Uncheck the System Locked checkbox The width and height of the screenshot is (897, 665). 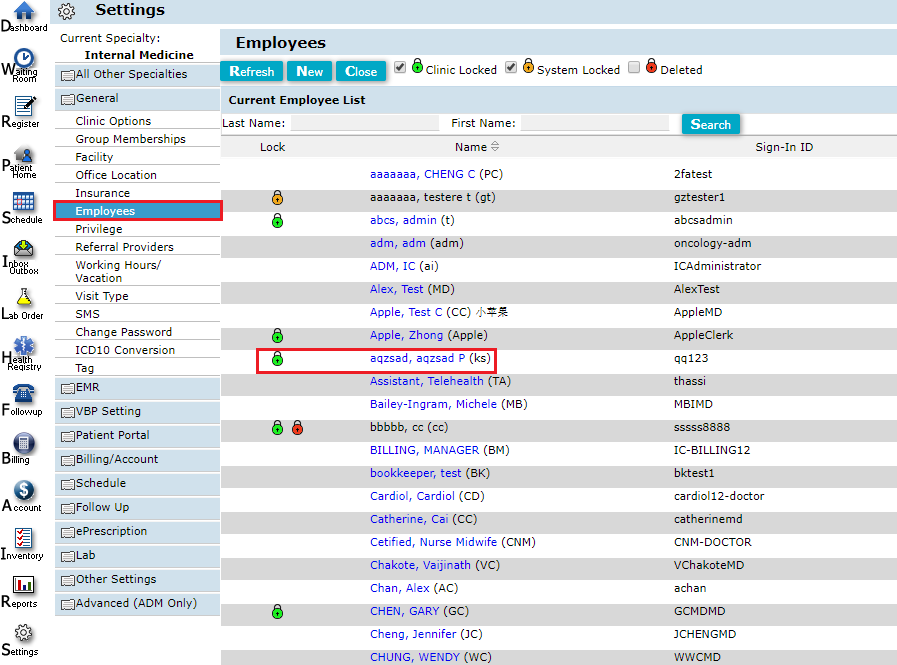click(509, 67)
